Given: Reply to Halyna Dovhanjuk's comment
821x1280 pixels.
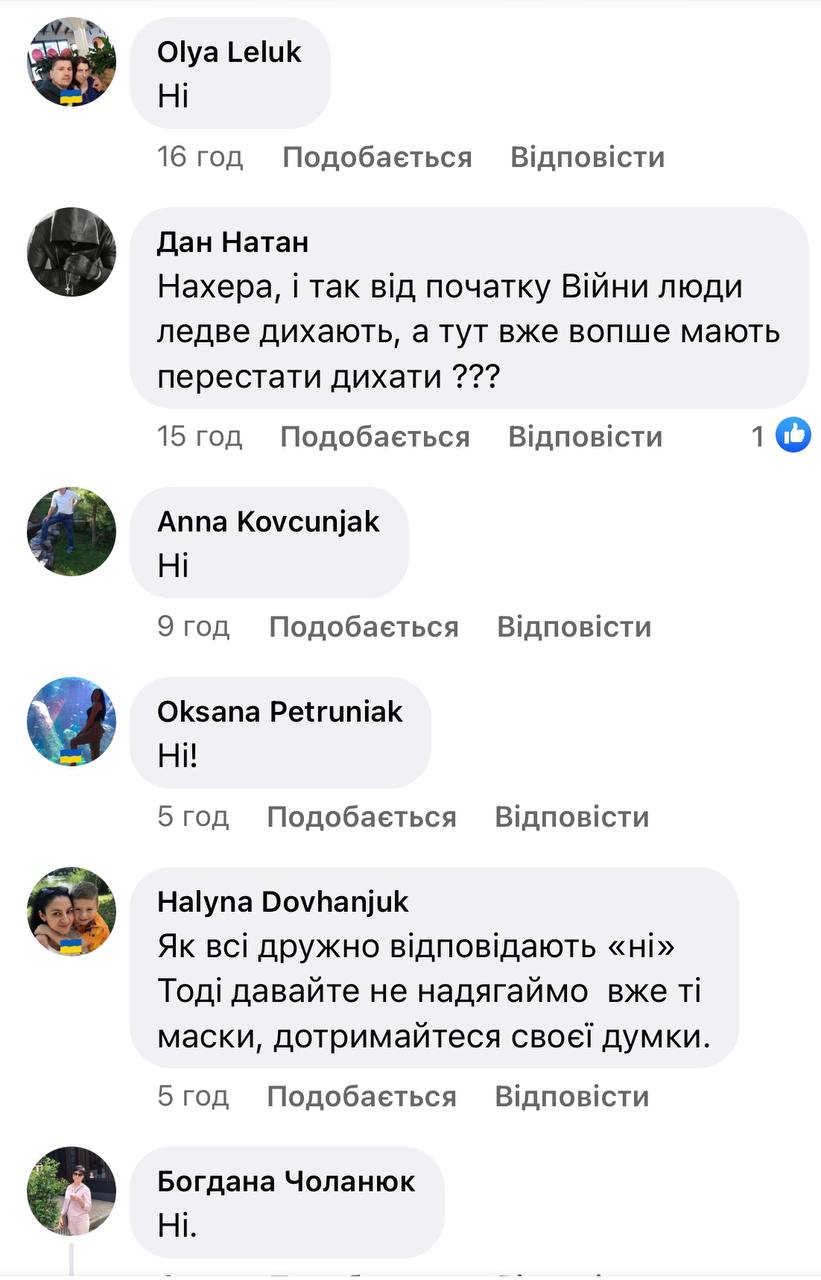Looking at the screenshot, I should click(572, 1097).
